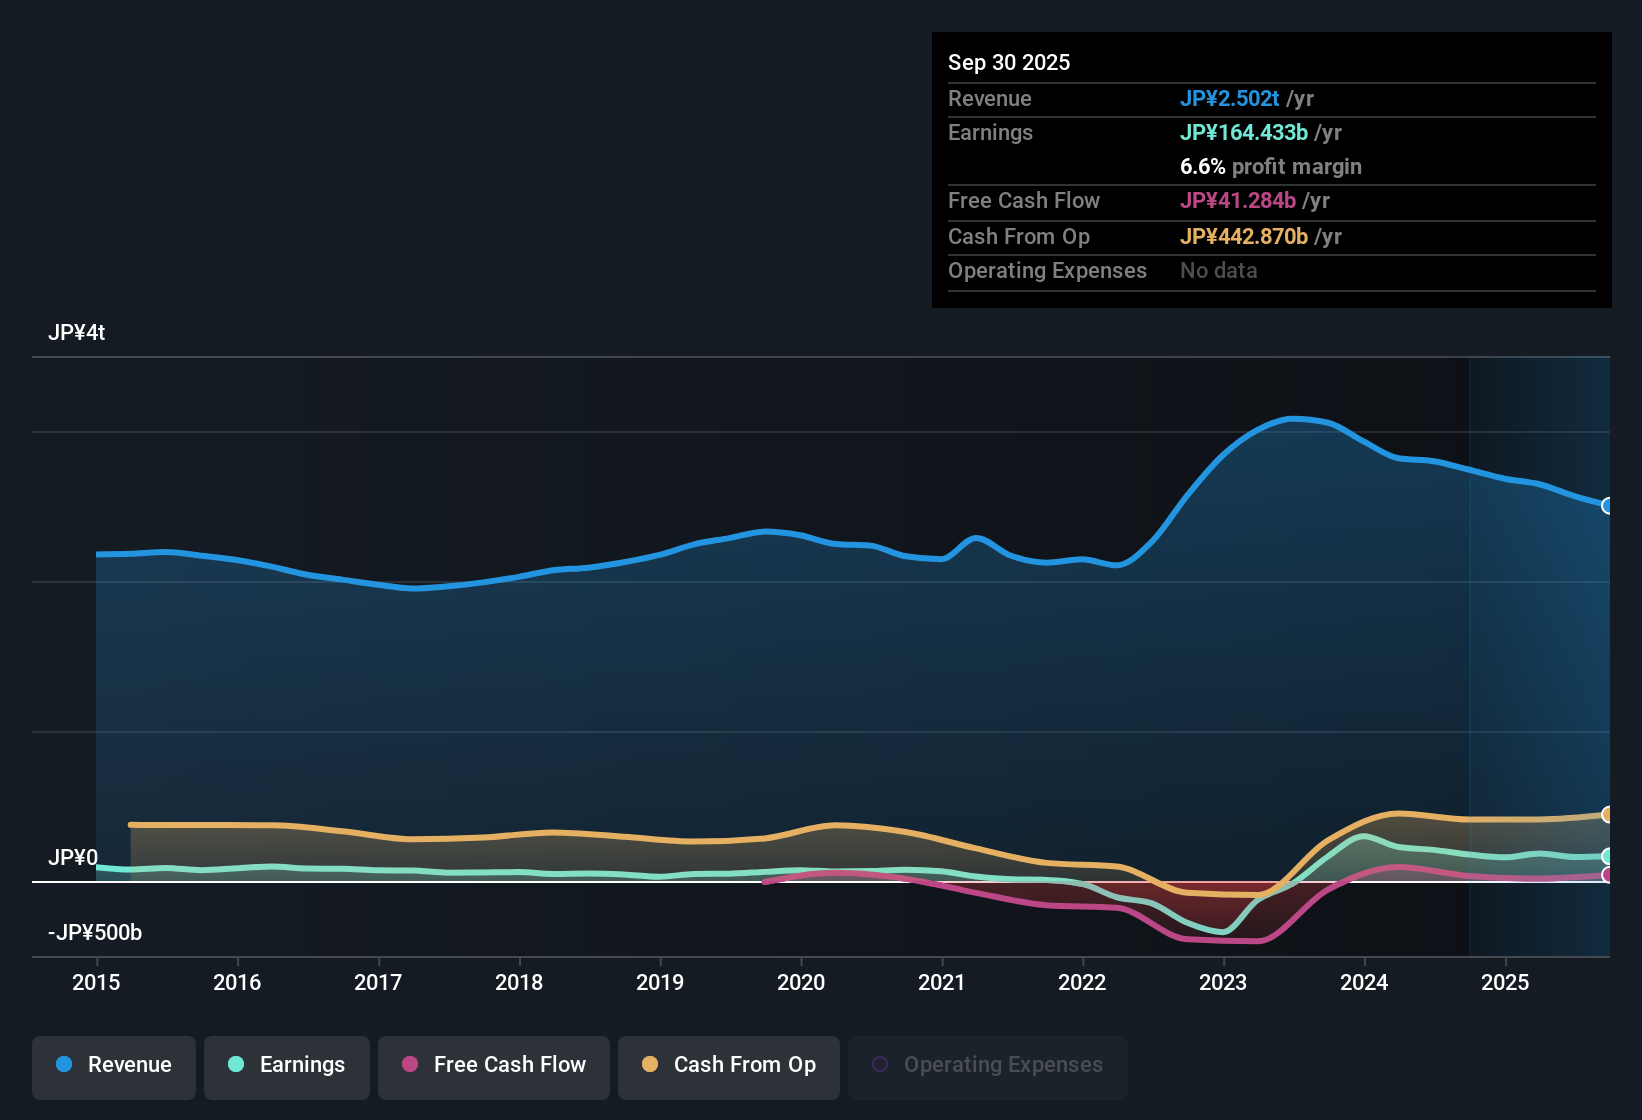Click the 6.6% profit margin indicator
Viewport: 1642px width, 1120px height.
coord(1270,166)
